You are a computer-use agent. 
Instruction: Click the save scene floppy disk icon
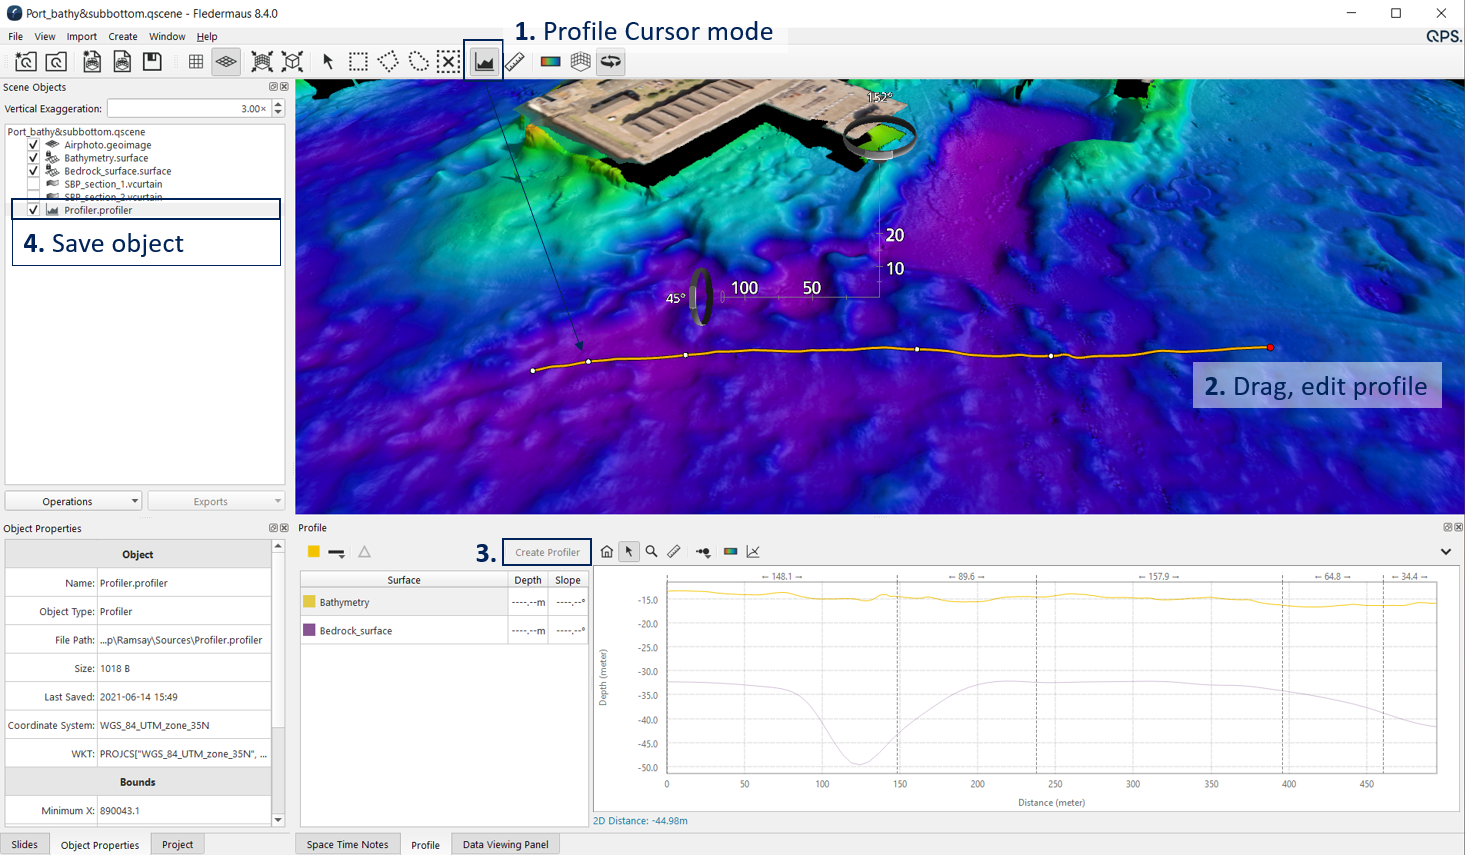tap(152, 62)
